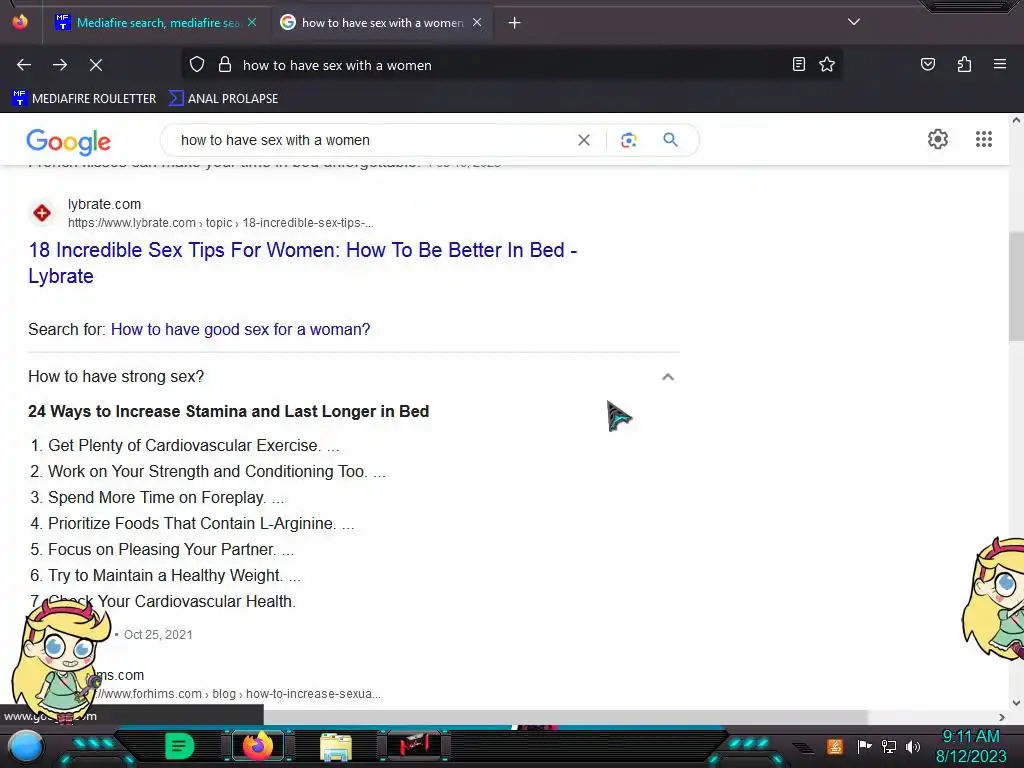Open the '18 Incredible Sex Tips For Women' result
Viewport: 1024px width, 768px height.
pos(302,263)
